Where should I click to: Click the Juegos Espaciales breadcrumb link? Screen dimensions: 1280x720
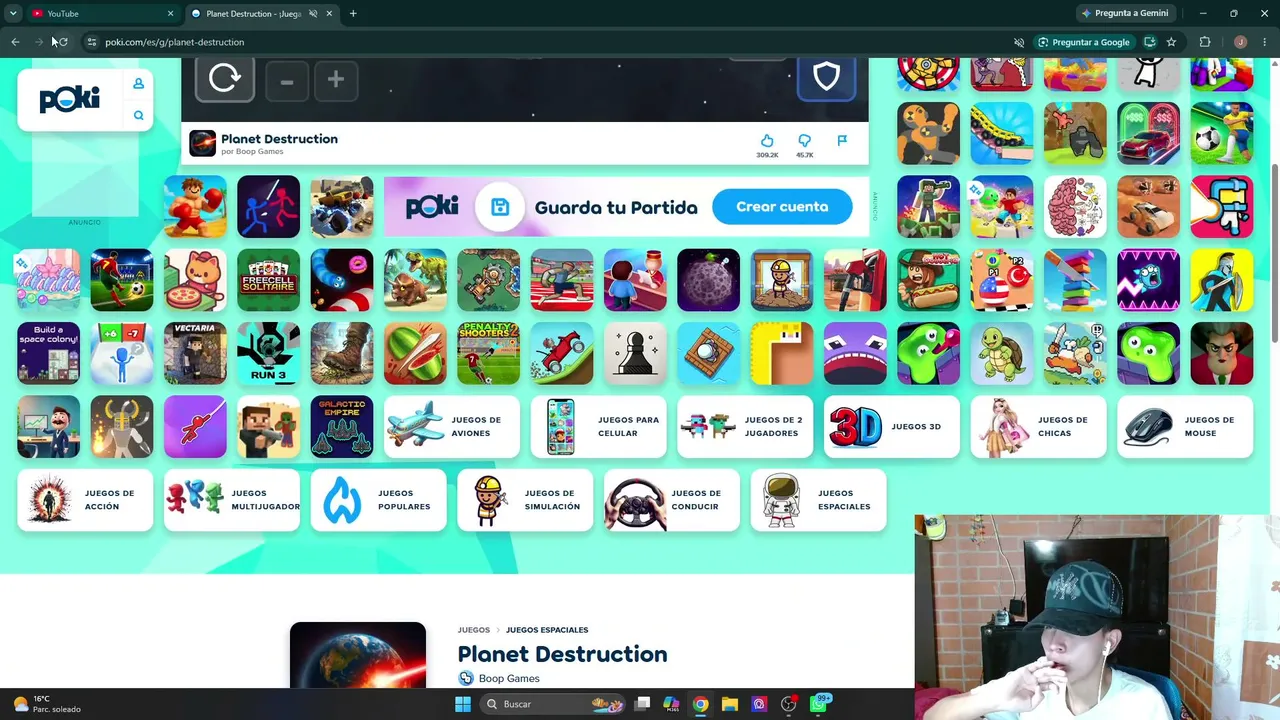pos(547,630)
